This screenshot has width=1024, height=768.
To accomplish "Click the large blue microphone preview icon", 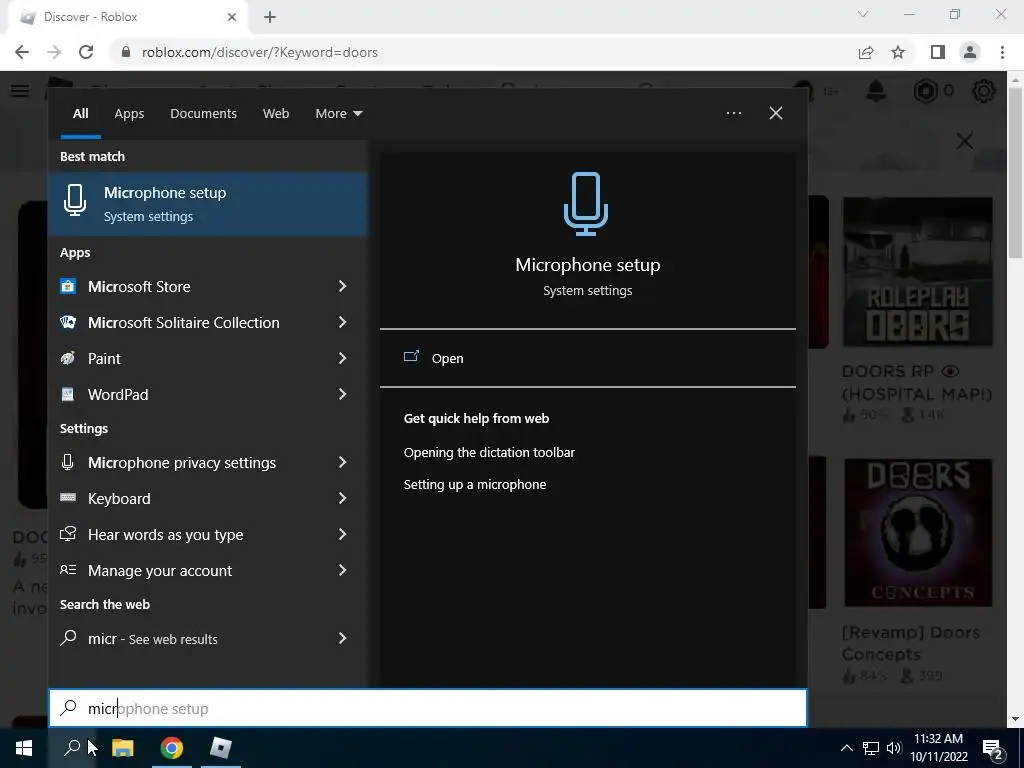I will [x=586, y=204].
